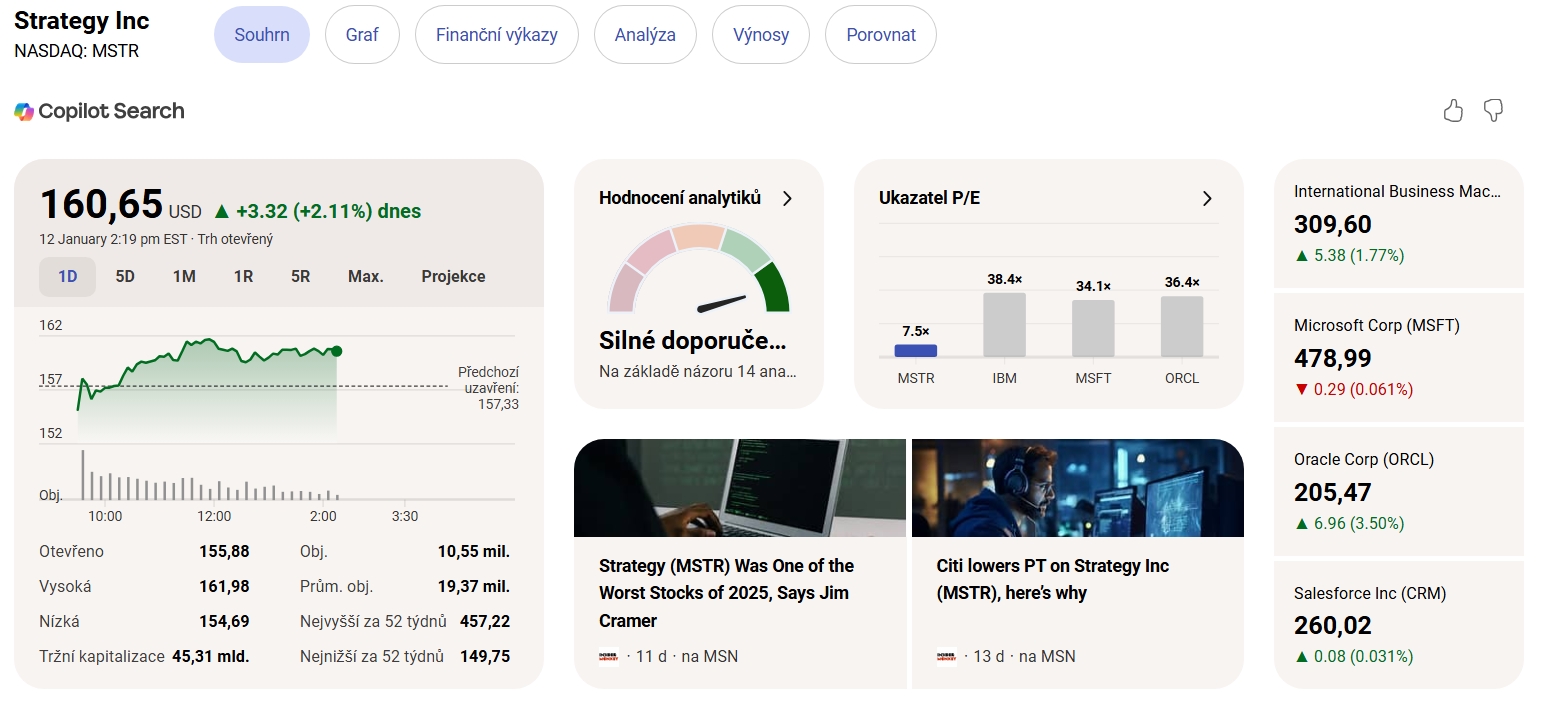This screenshot has height=703, width=1546.
Task: Show the Max. chart range
Action: [366, 277]
